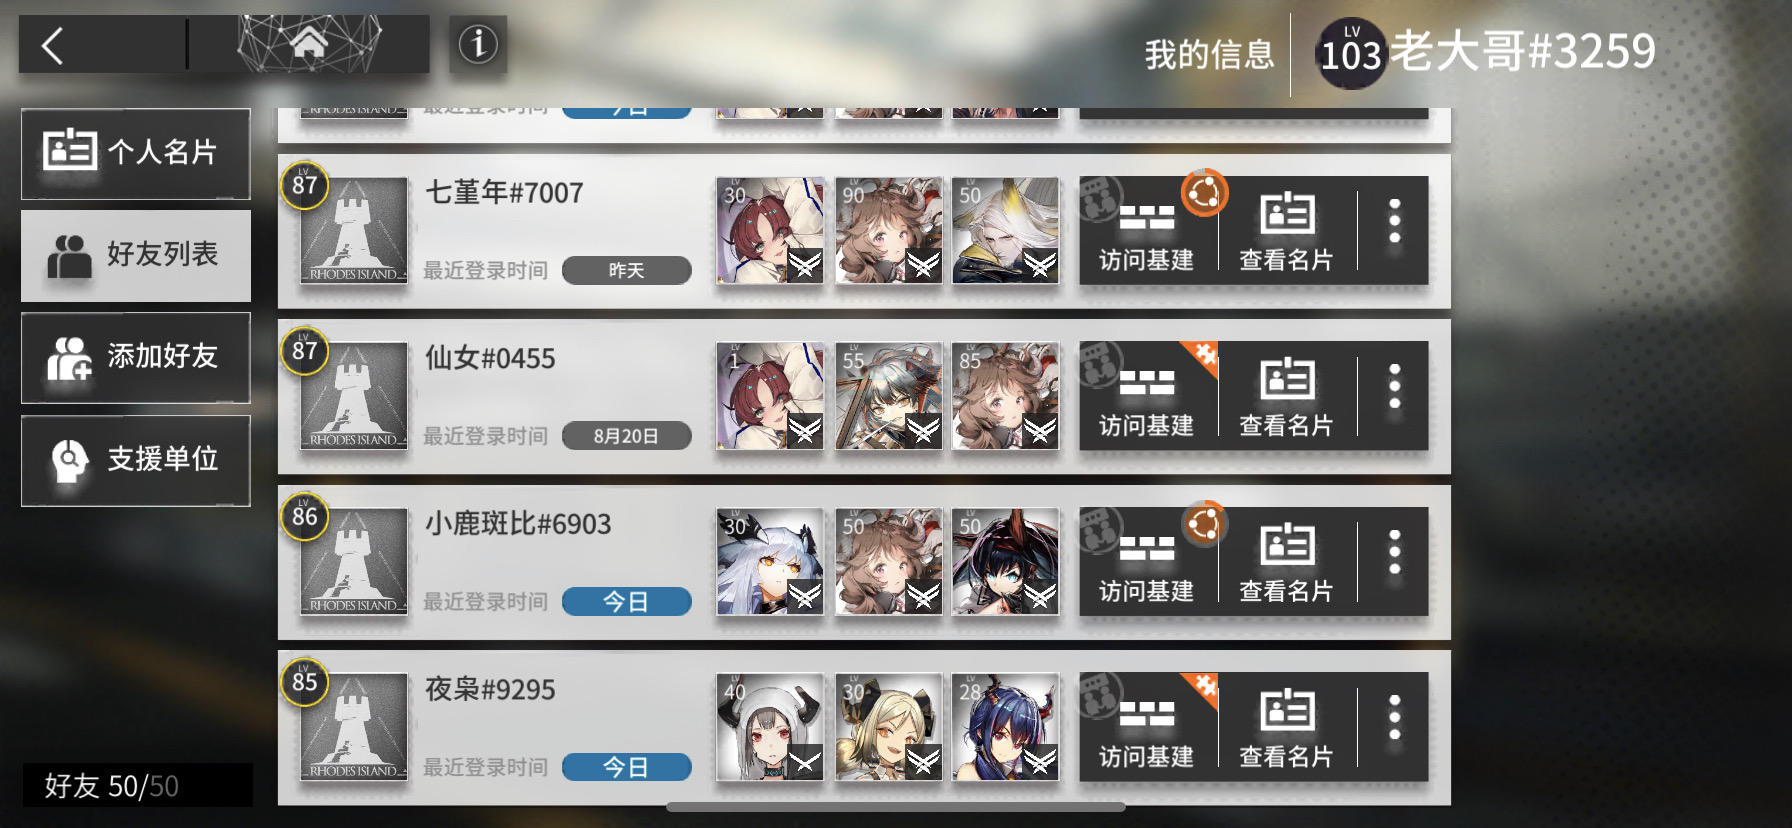1792x828 pixels.
Task: Visit base of 小鹿斑比#6903
Action: 1148,562
